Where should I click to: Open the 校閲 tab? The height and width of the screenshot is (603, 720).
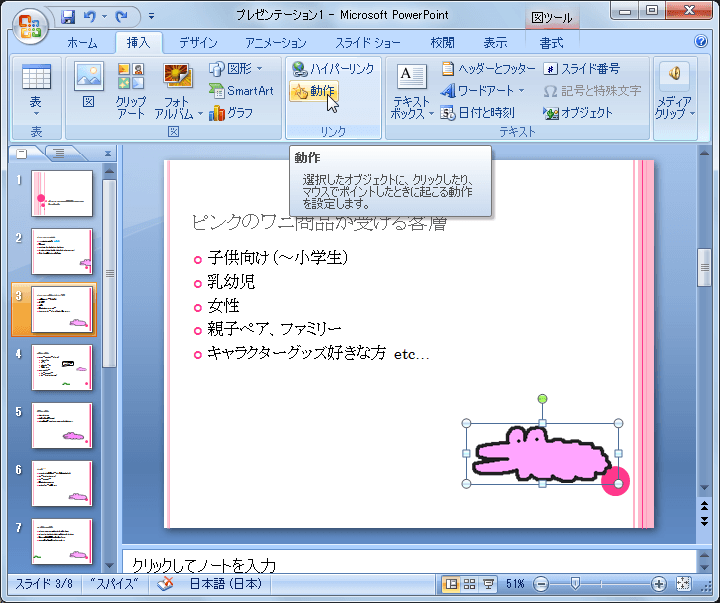(442, 43)
